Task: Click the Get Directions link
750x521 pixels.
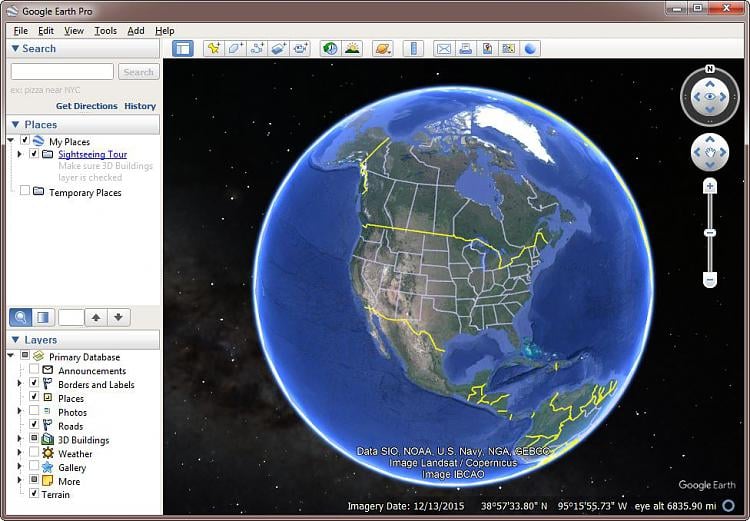Action: pyautogui.click(x=87, y=106)
